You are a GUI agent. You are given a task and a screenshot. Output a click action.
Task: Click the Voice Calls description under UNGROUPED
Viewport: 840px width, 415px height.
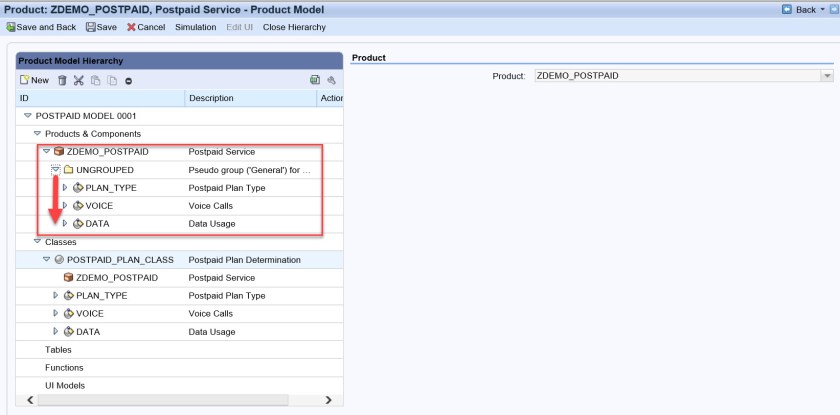(x=211, y=206)
